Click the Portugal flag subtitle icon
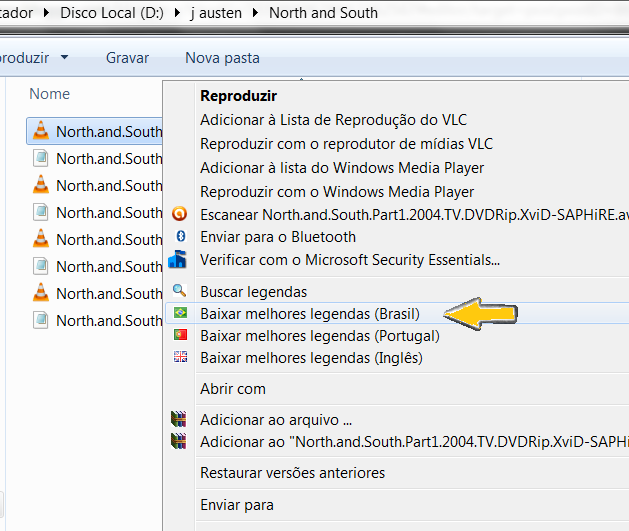 [x=180, y=334]
